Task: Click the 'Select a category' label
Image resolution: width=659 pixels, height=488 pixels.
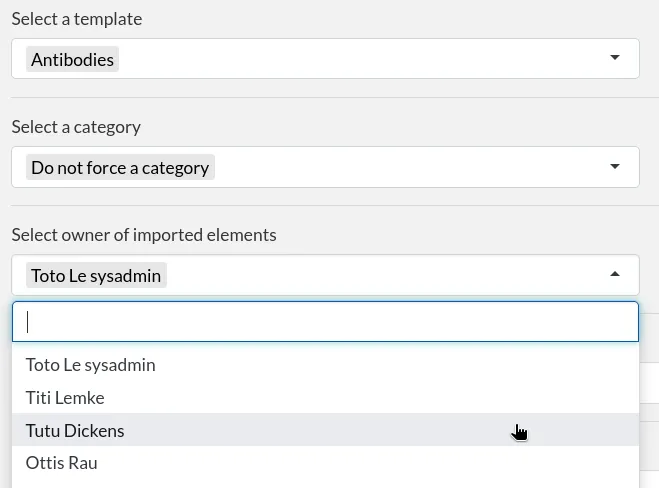Action: tap(76, 127)
